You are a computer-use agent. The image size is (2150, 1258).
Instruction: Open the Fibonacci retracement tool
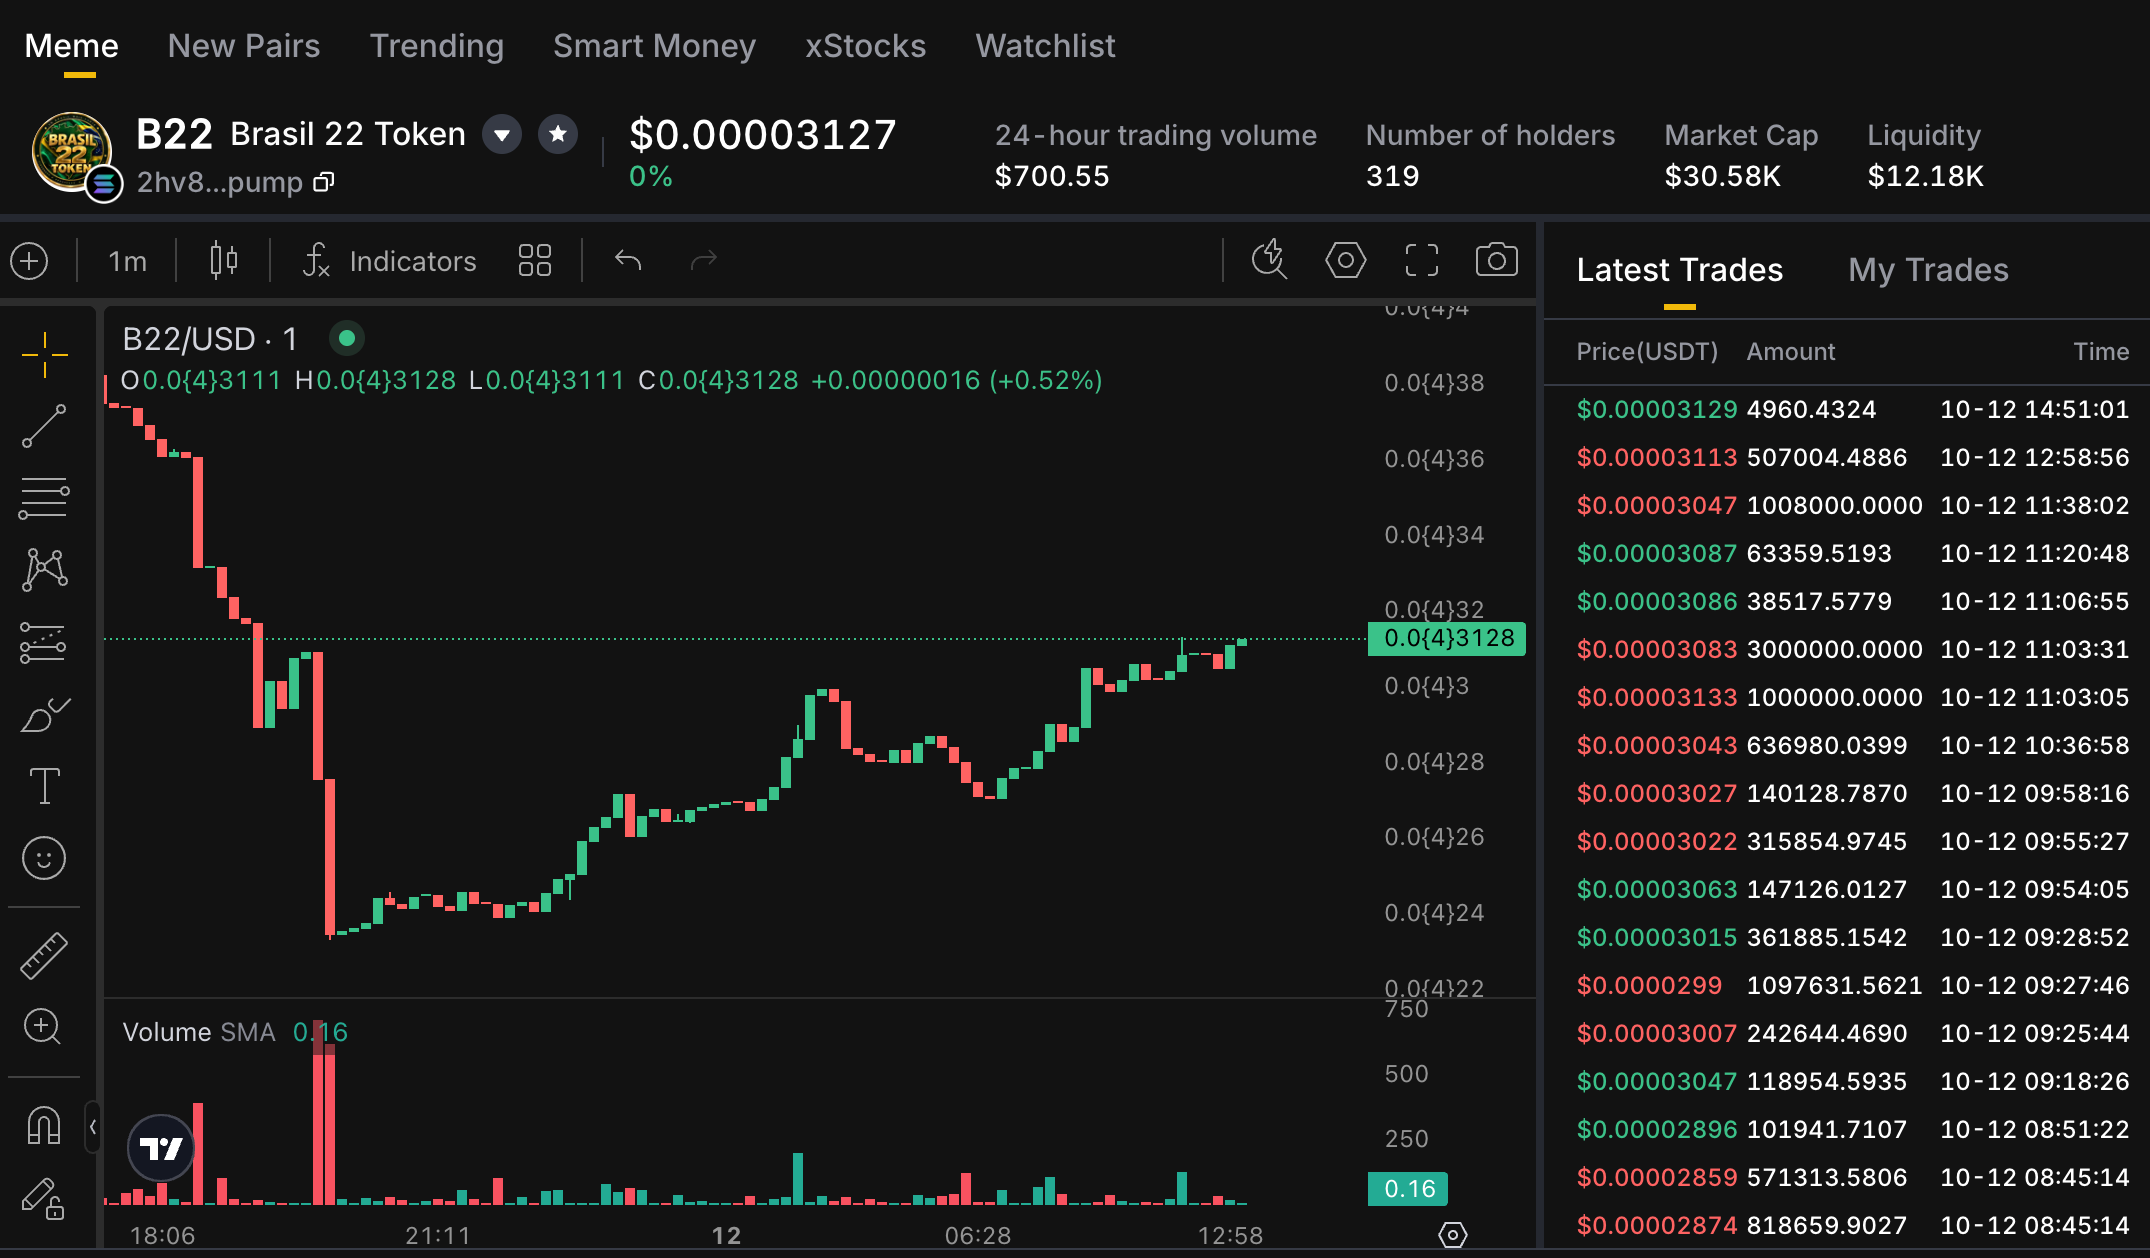point(44,497)
